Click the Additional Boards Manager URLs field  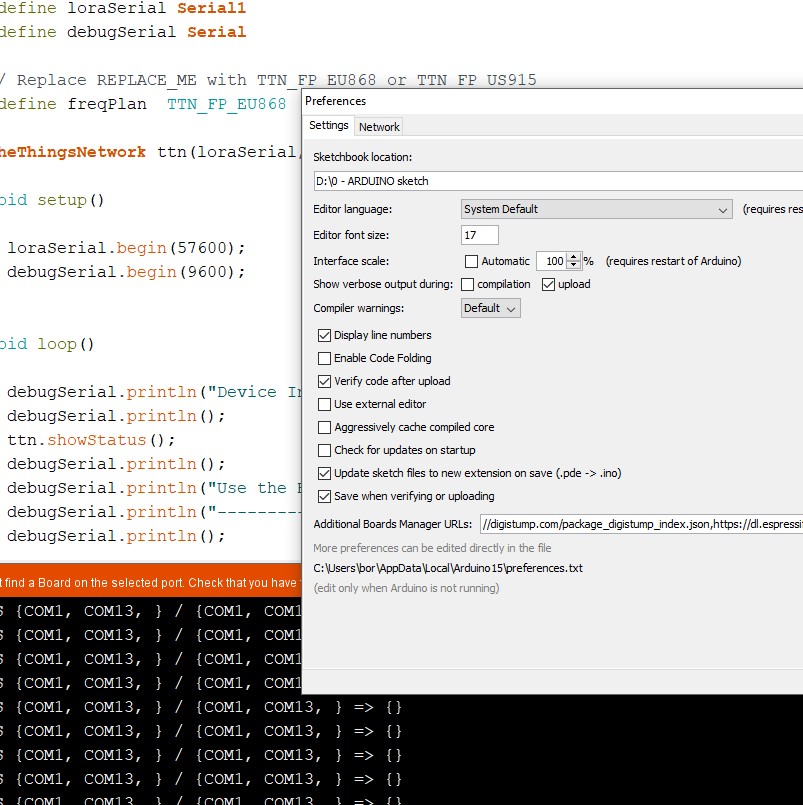641,524
